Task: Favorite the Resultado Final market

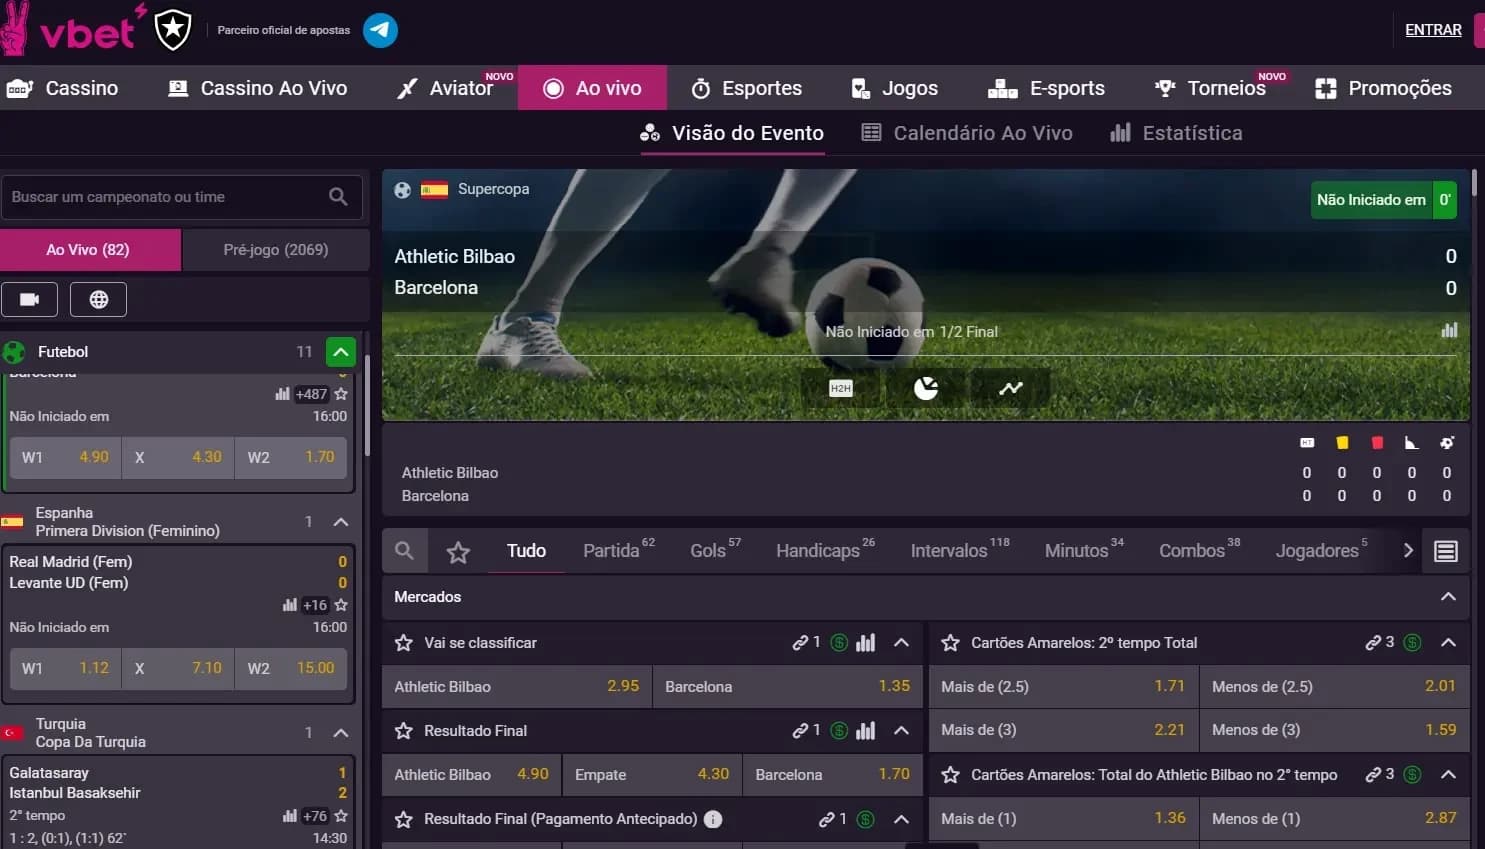Action: 404,731
